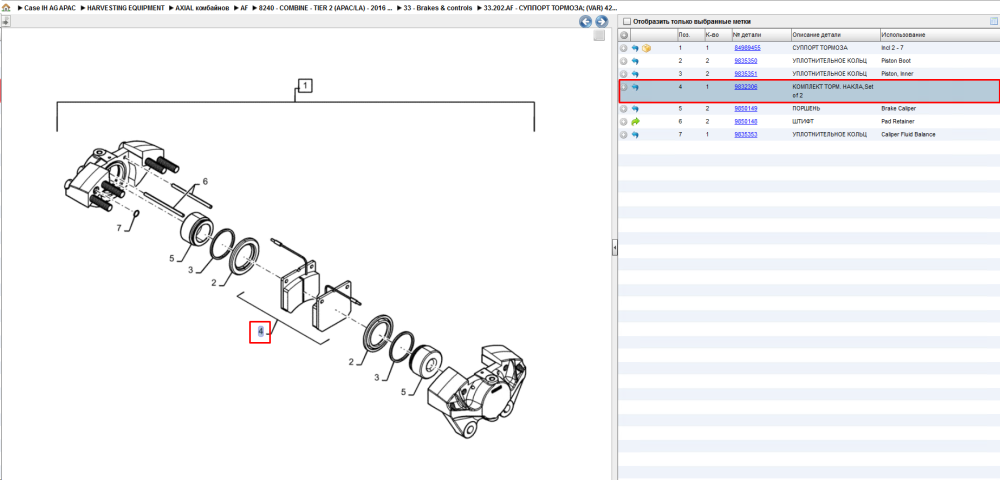The image size is (1000, 480).
Task: Click the next diagram arrow button
Action: (600, 22)
